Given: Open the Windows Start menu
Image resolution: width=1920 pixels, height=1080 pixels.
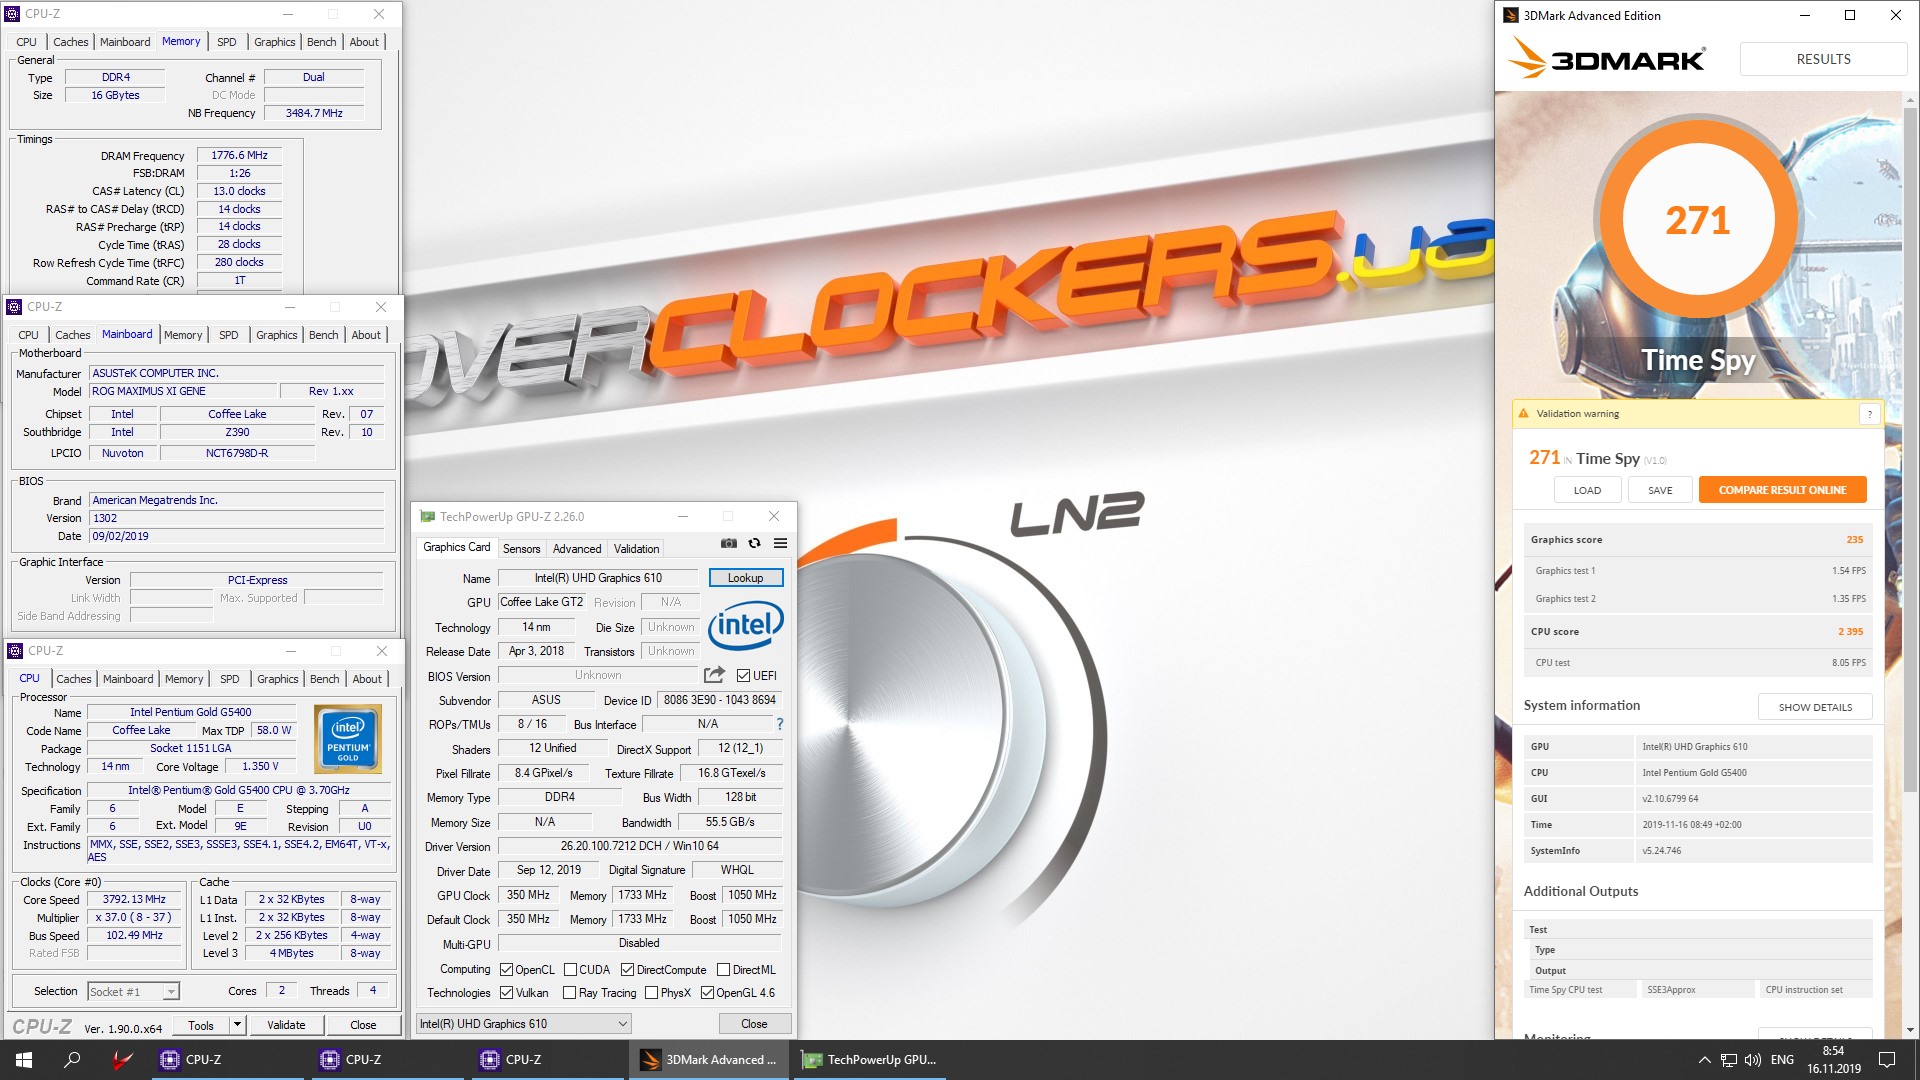Looking at the screenshot, I should point(24,1060).
